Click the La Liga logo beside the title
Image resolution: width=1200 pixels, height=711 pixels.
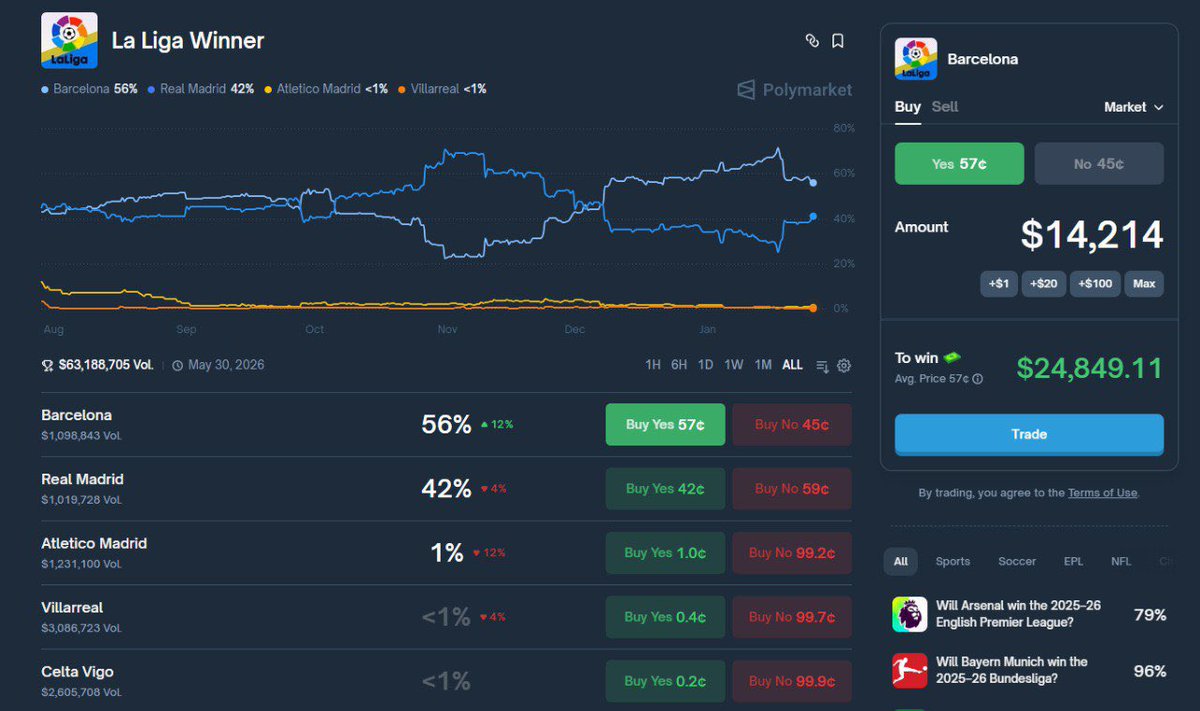pos(69,40)
